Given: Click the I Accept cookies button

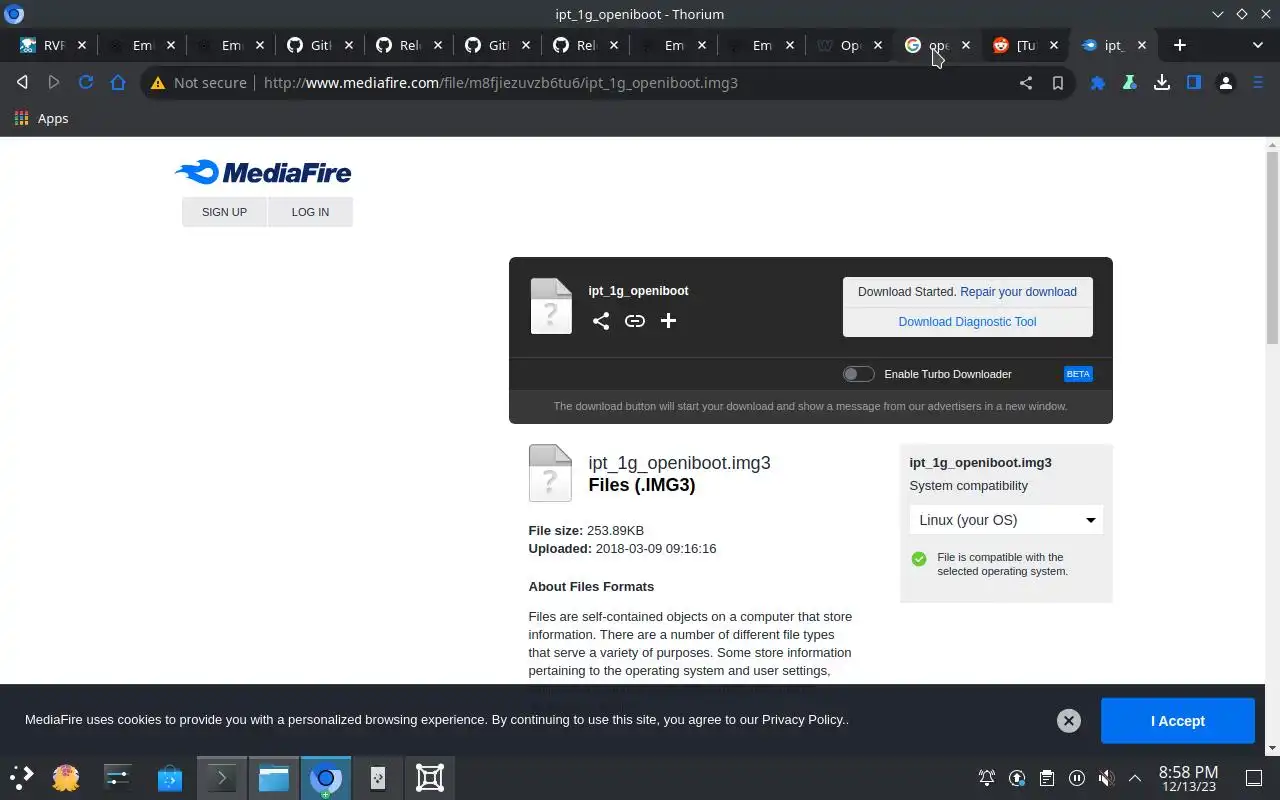Looking at the screenshot, I should click(x=1178, y=721).
